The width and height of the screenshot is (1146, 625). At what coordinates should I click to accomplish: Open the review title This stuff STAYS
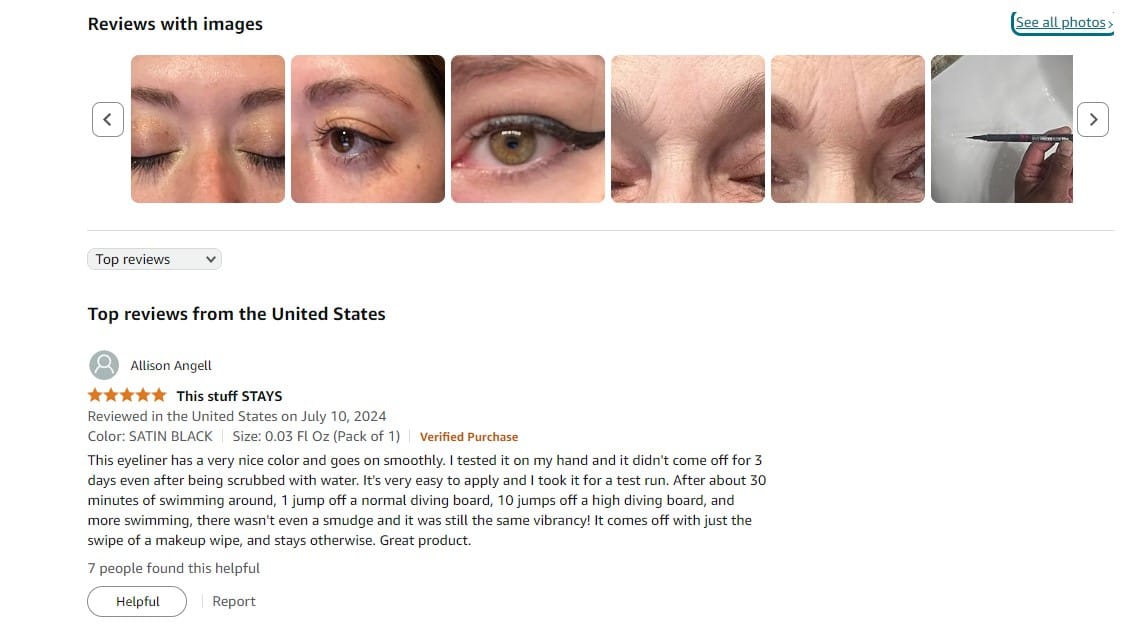229,396
